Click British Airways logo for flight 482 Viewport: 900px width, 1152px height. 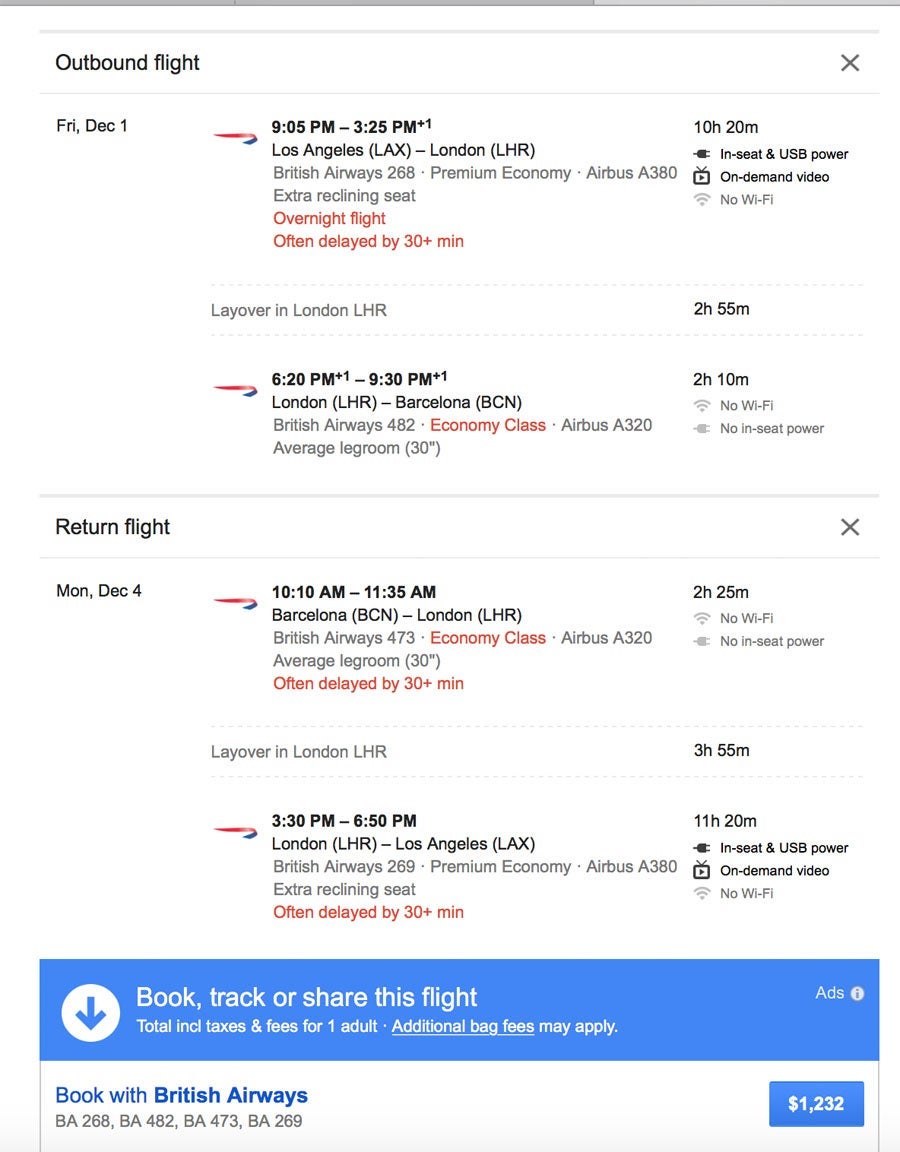pos(235,389)
